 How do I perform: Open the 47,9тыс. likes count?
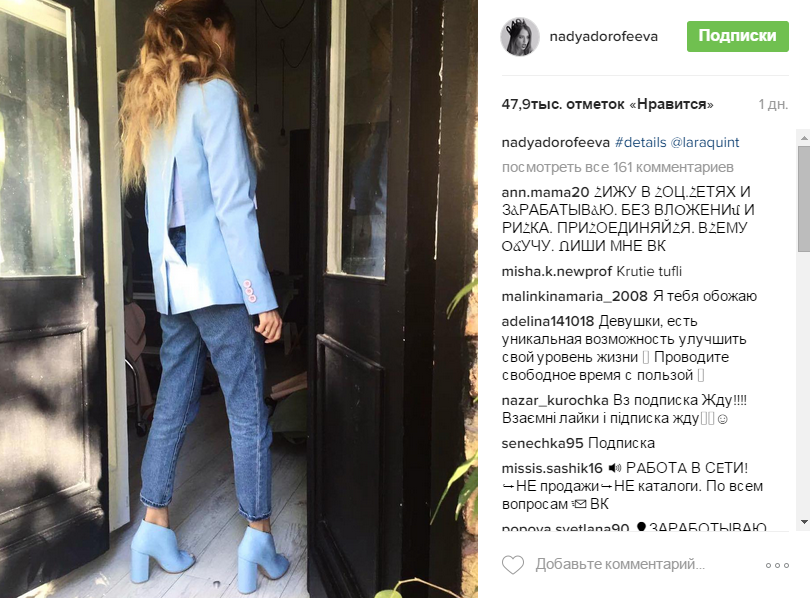tap(608, 104)
